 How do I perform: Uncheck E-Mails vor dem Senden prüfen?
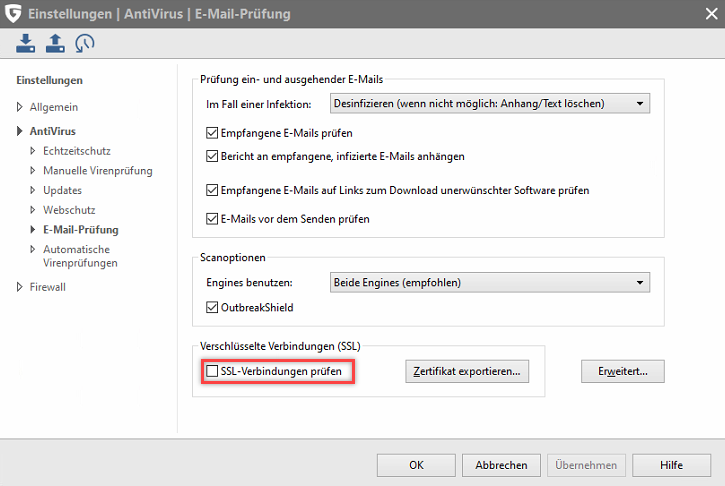point(212,219)
